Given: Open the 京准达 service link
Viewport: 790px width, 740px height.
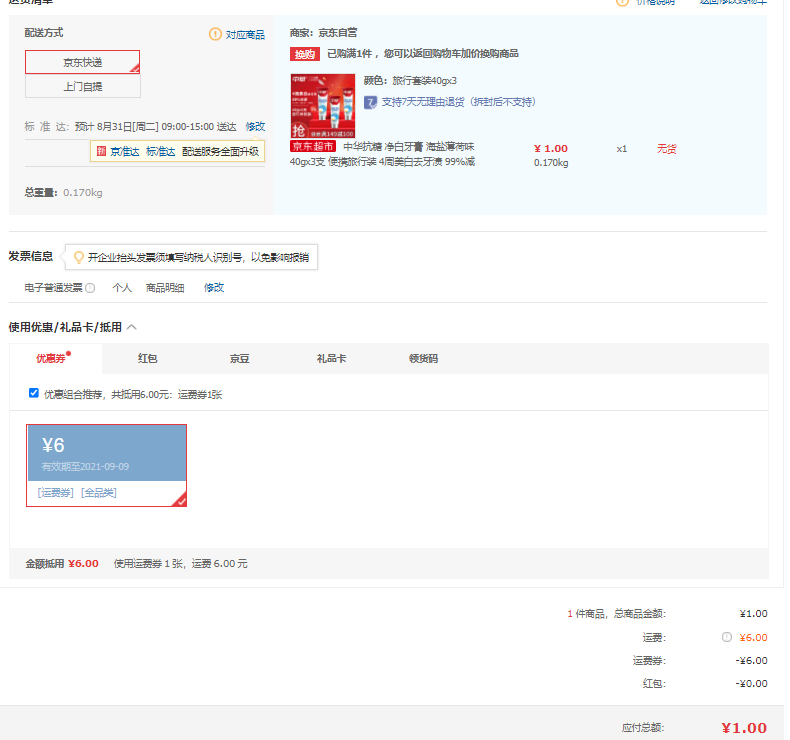Looking at the screenshot, I should [x=125, y=151].
